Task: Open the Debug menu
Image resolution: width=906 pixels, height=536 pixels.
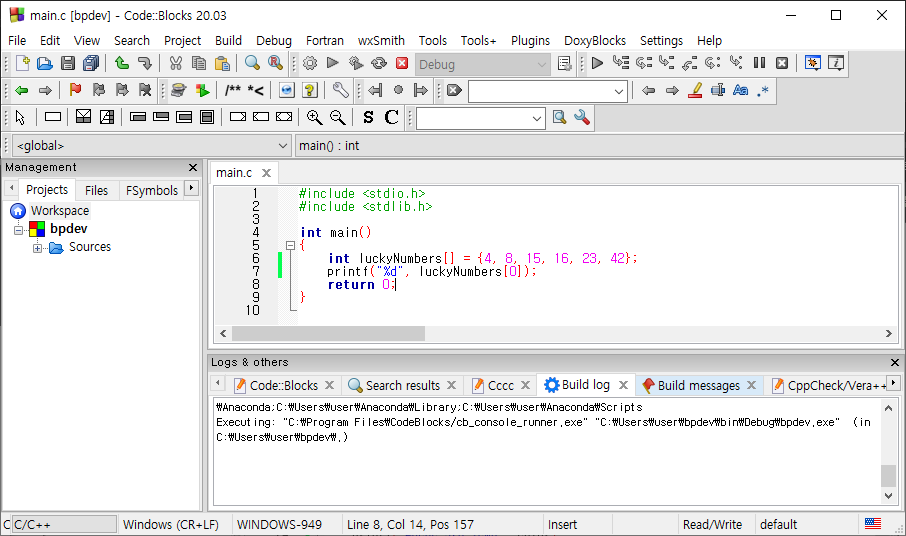Action: click(274, 40)
